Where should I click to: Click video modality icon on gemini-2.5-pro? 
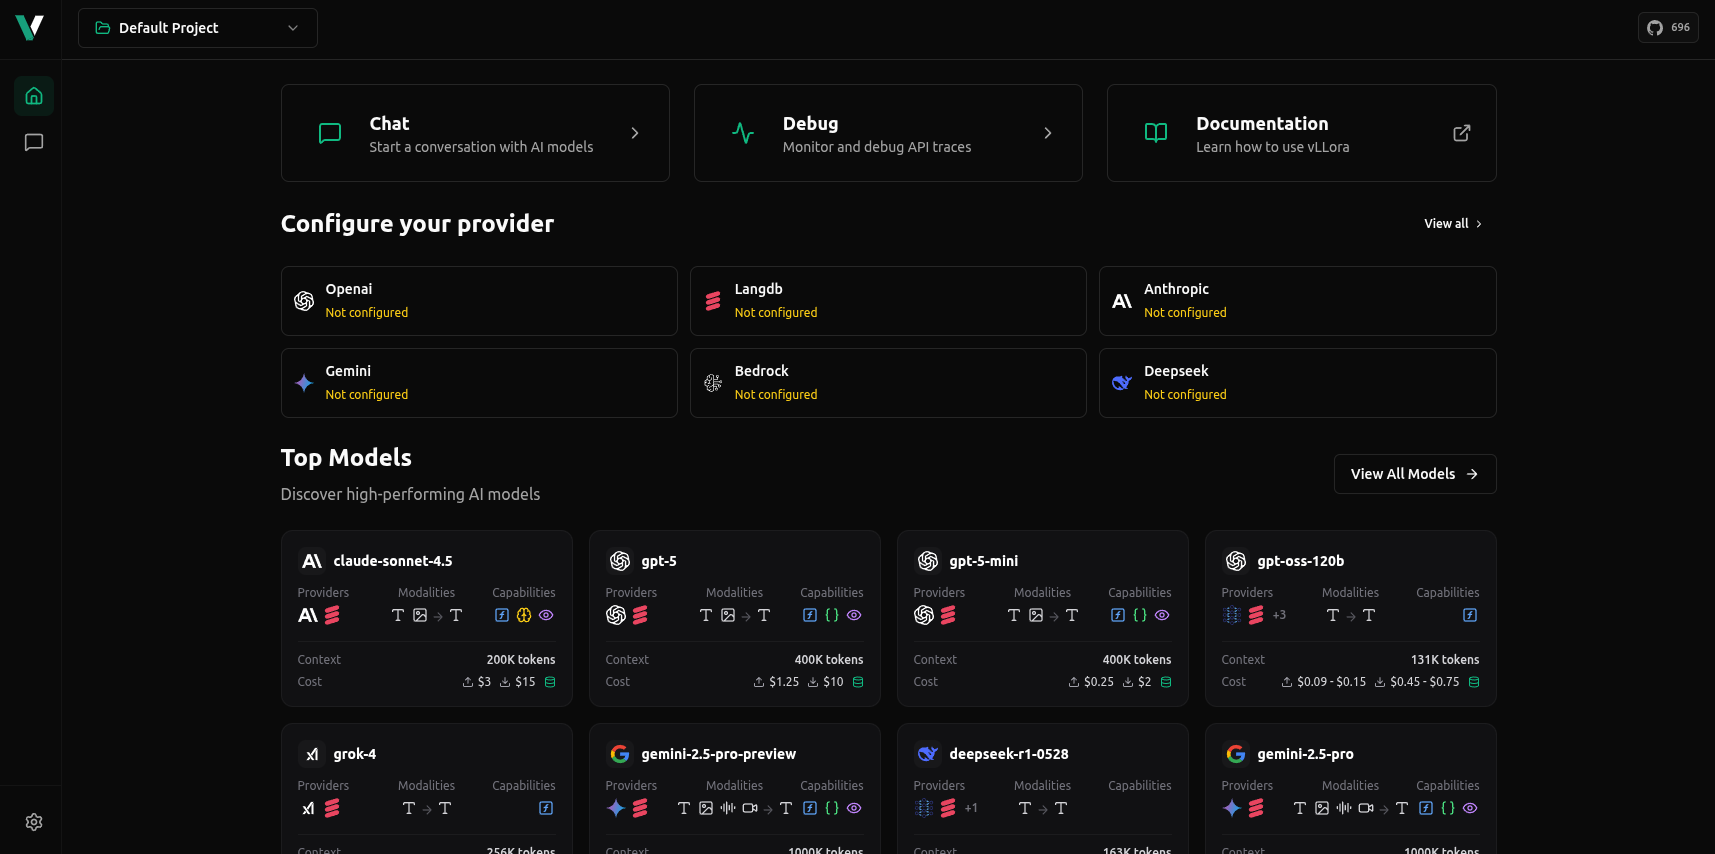click(x=1366, y=808)
